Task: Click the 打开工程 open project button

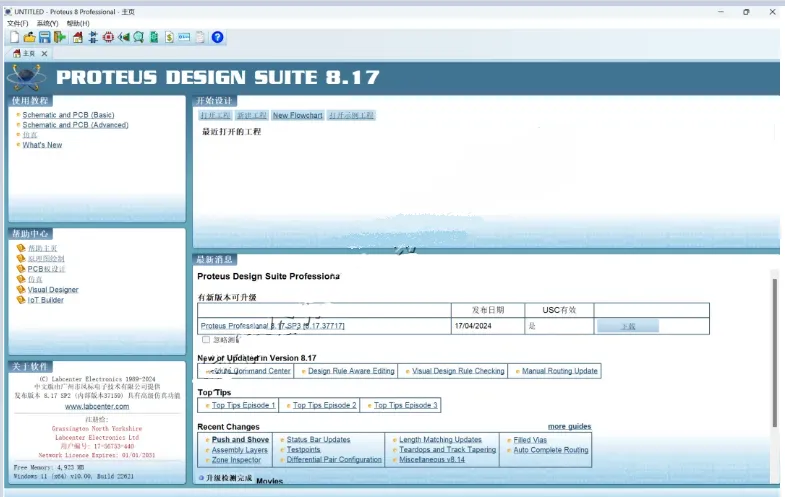Action: [x=215, y=115]
